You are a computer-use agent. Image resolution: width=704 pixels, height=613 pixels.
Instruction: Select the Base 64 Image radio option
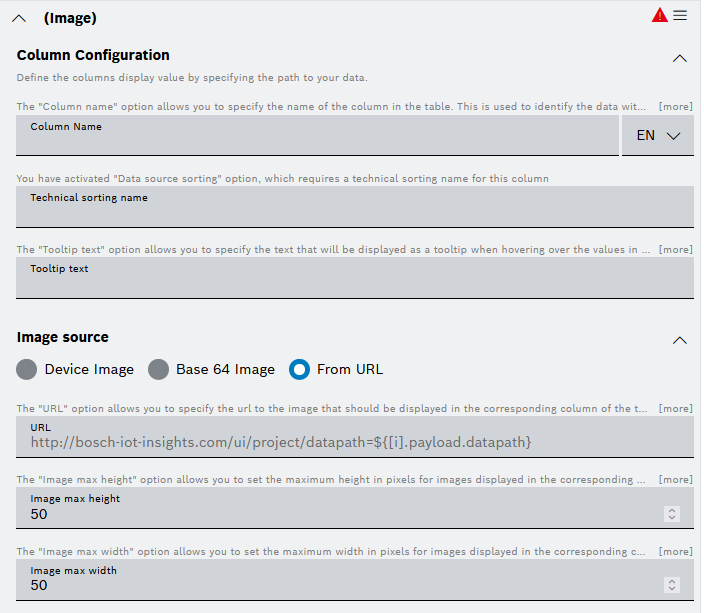(158, 369)
